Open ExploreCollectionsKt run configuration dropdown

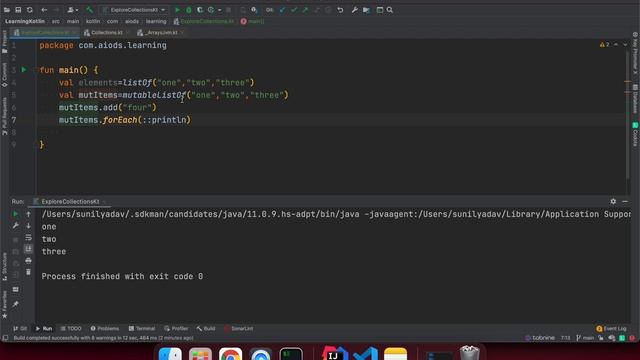click(134, 10)
